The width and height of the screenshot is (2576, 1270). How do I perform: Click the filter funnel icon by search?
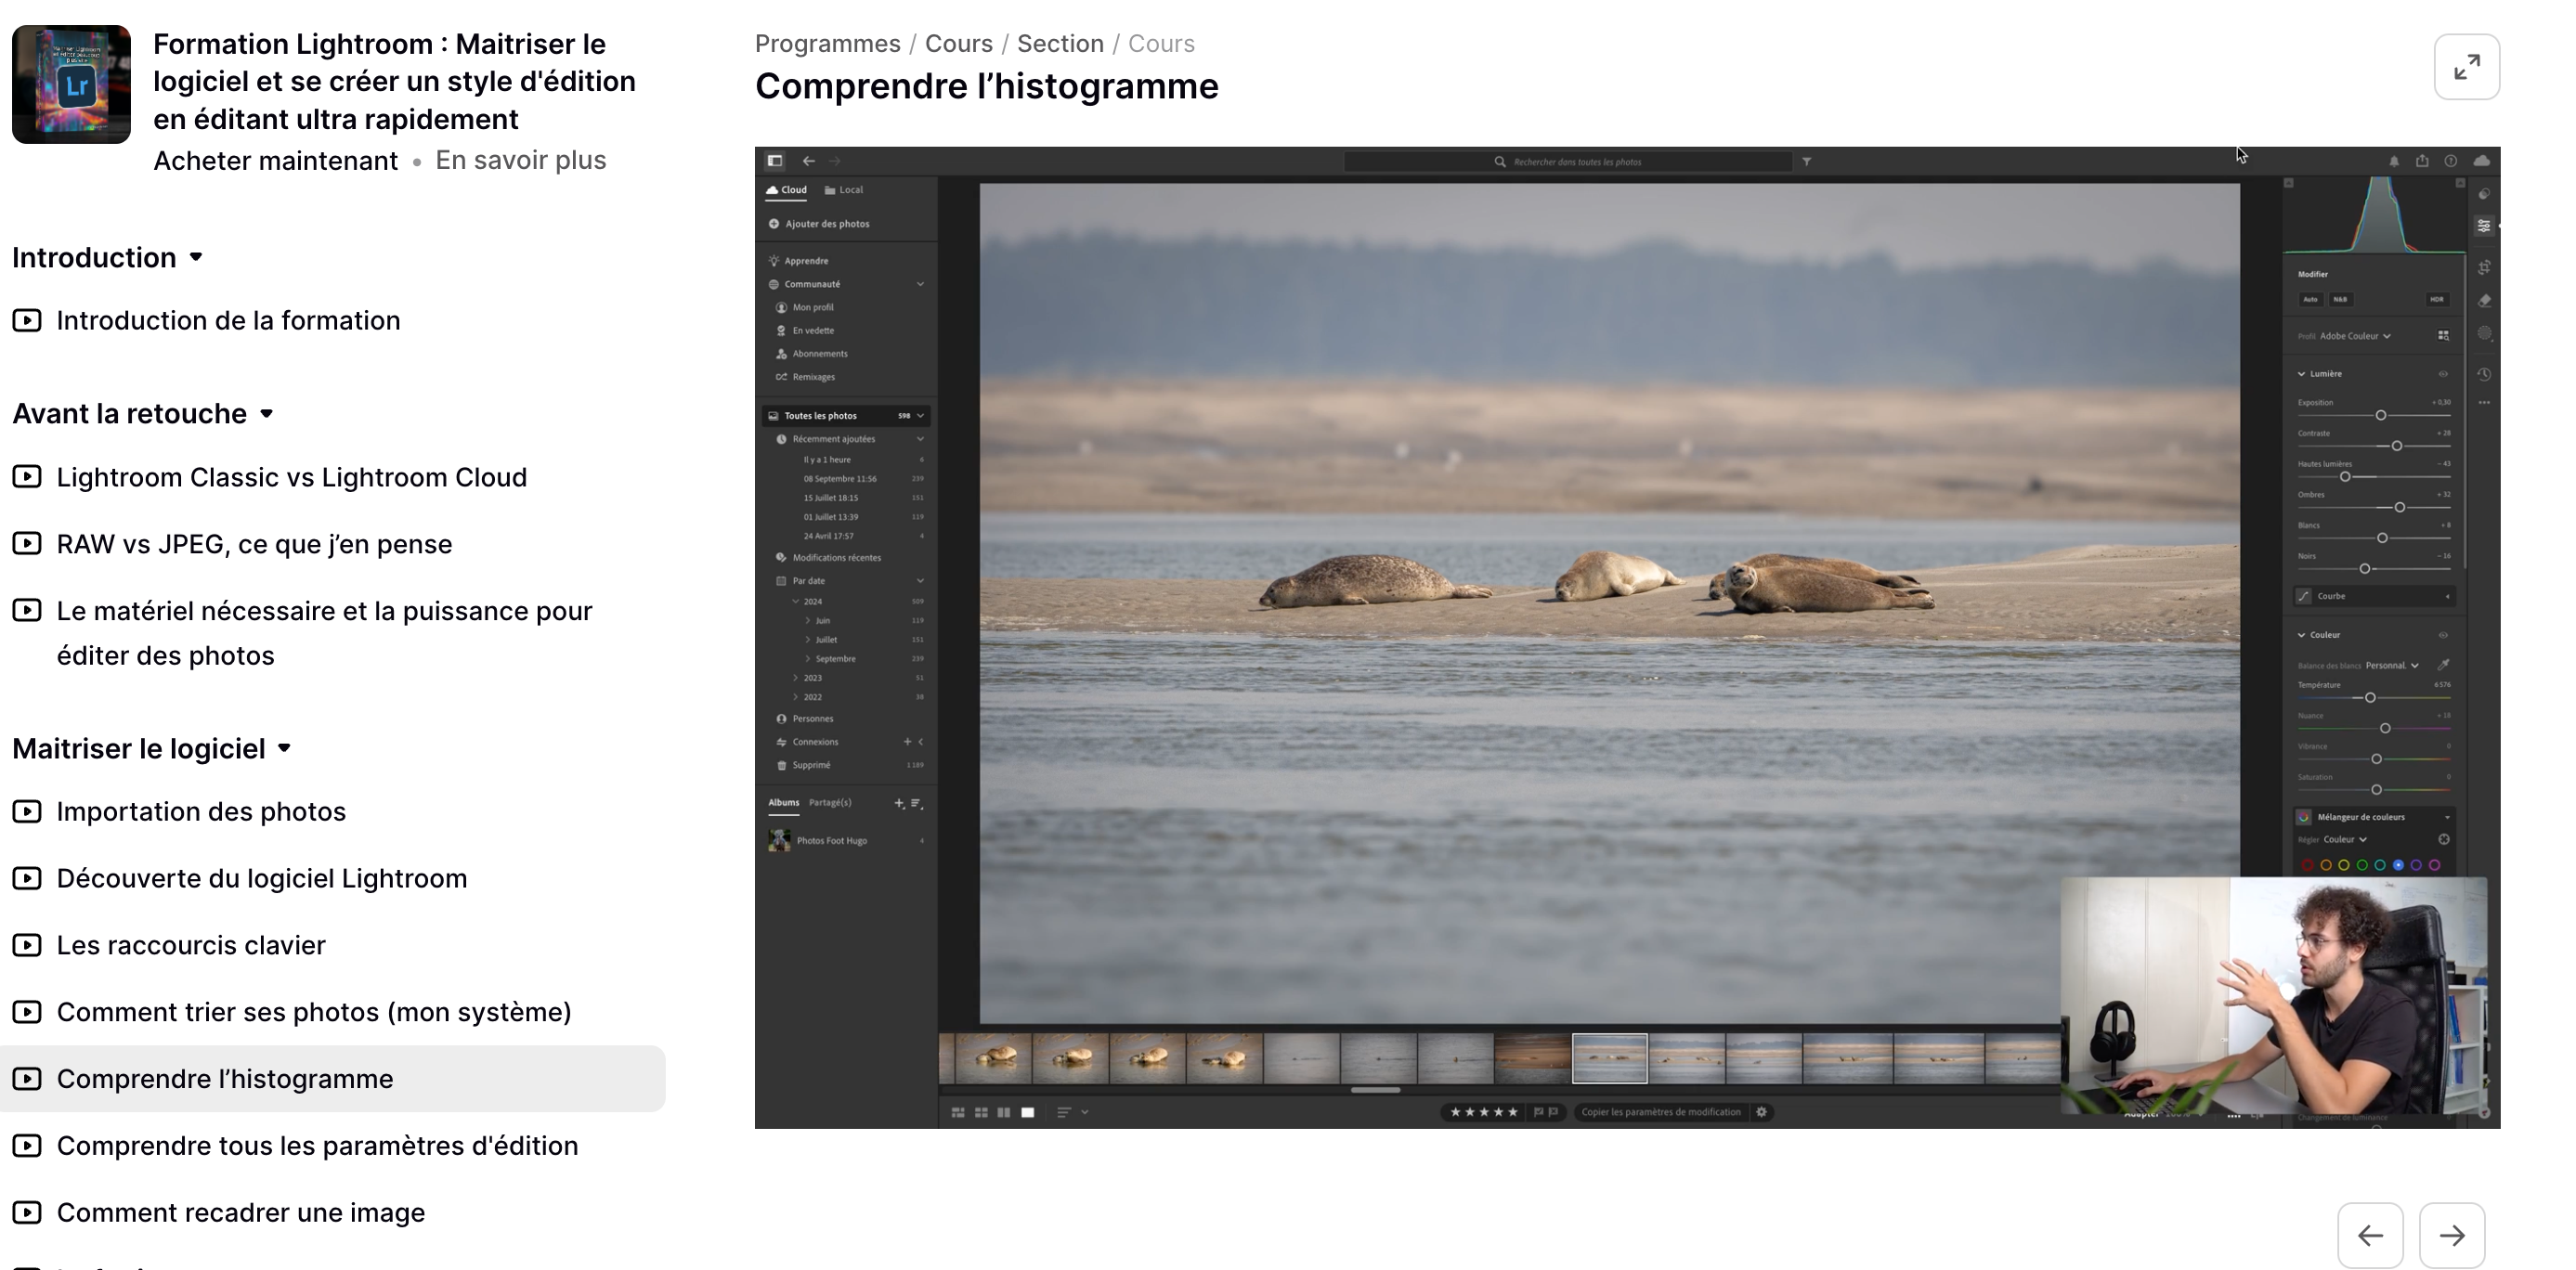(1807, 161)
